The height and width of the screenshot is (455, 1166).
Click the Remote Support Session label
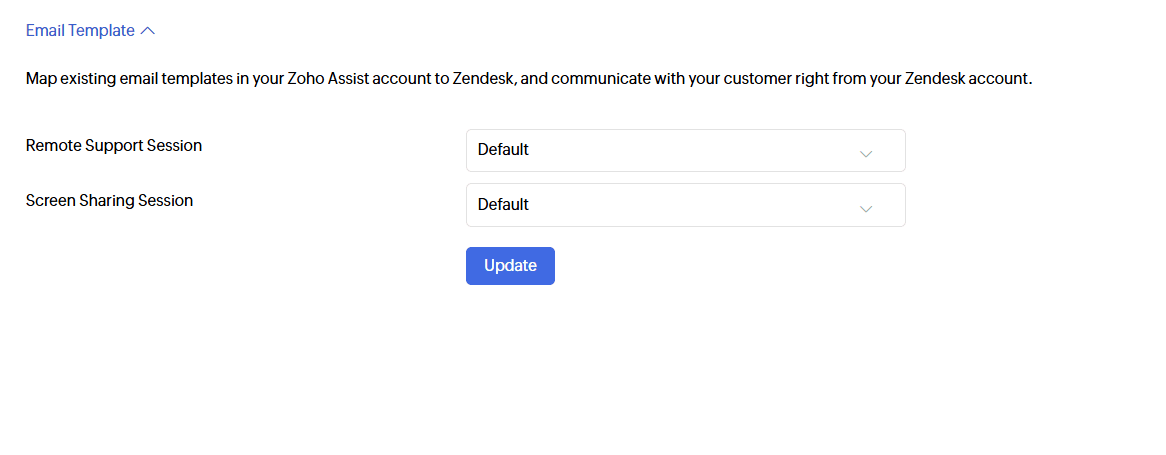coord(114,145)
